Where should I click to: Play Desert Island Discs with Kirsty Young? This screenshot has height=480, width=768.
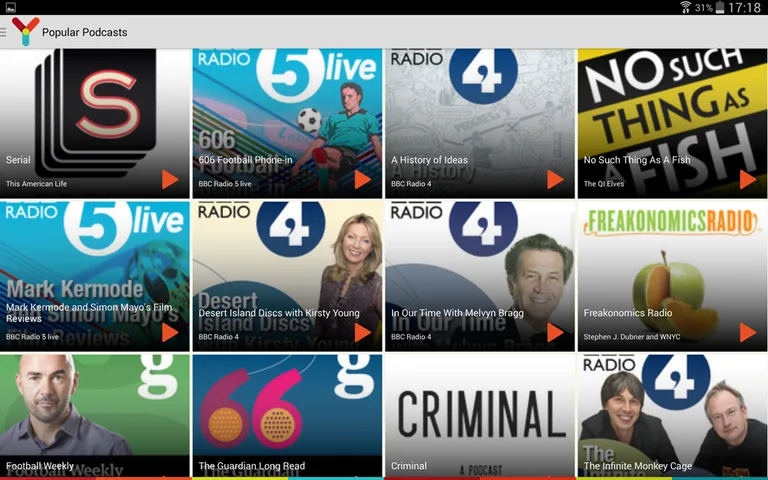click(x=362, y=333)
